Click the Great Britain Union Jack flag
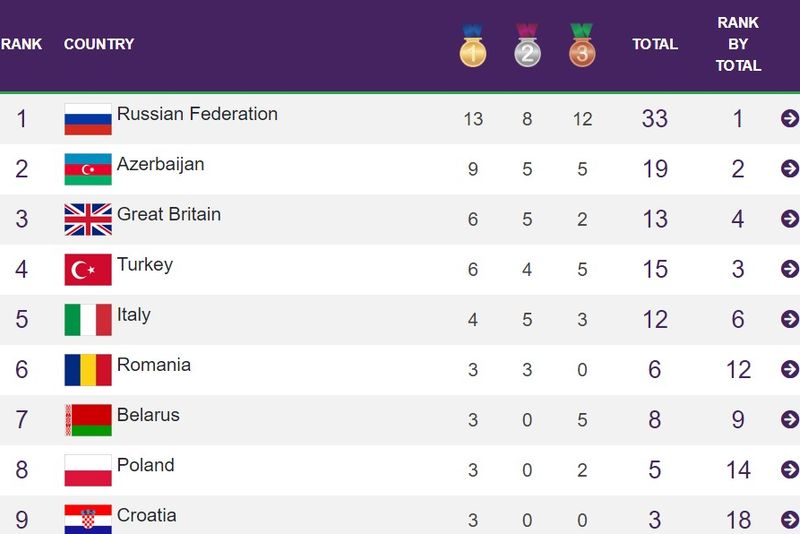Image resolution: width=800 pixels, height=534 pixels. pos(88,219)
